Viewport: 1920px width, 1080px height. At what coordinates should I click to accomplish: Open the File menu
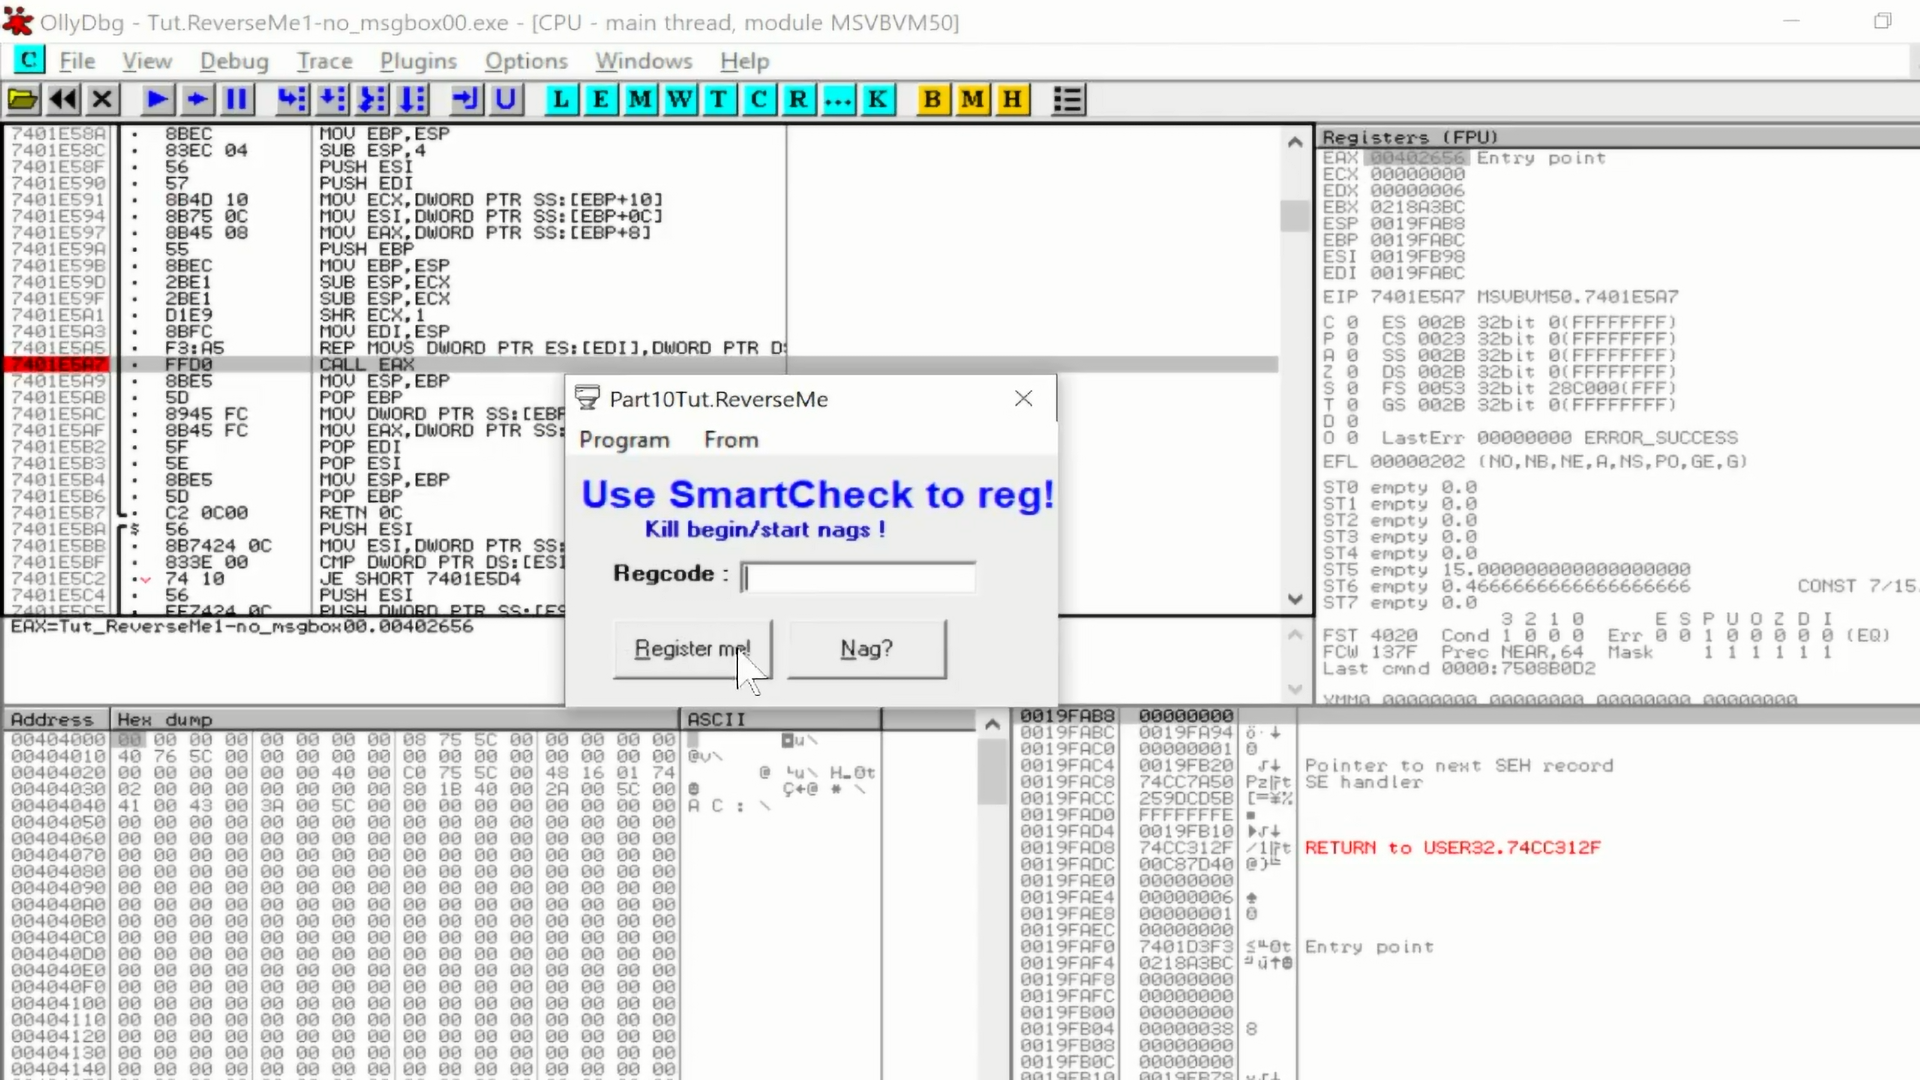[77, 61]
